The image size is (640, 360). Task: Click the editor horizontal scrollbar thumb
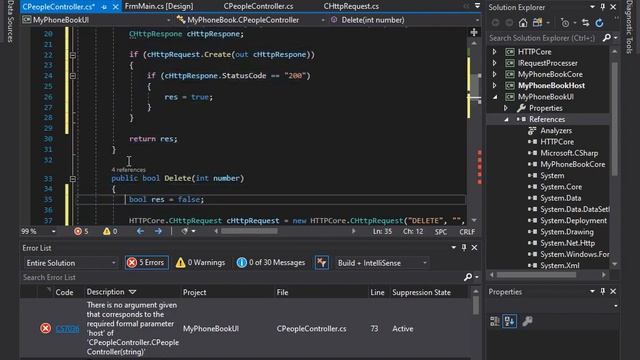(x=249, y=231)
